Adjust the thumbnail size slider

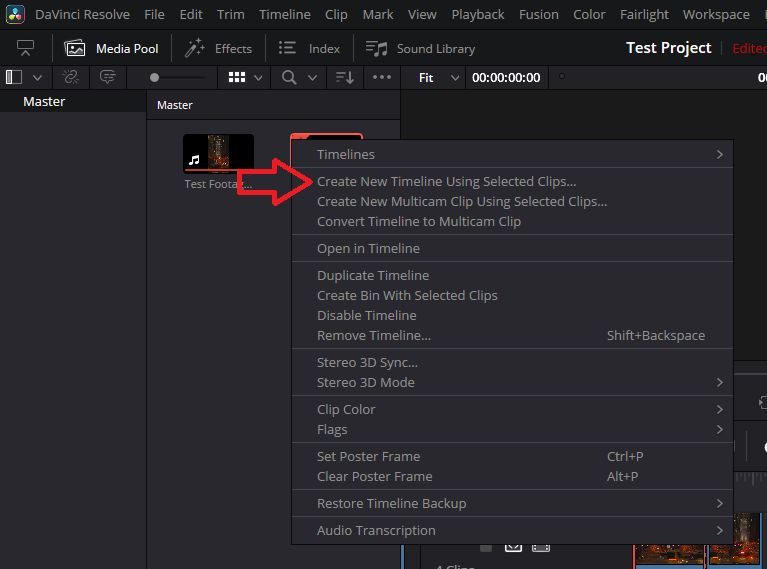[176, 77]
